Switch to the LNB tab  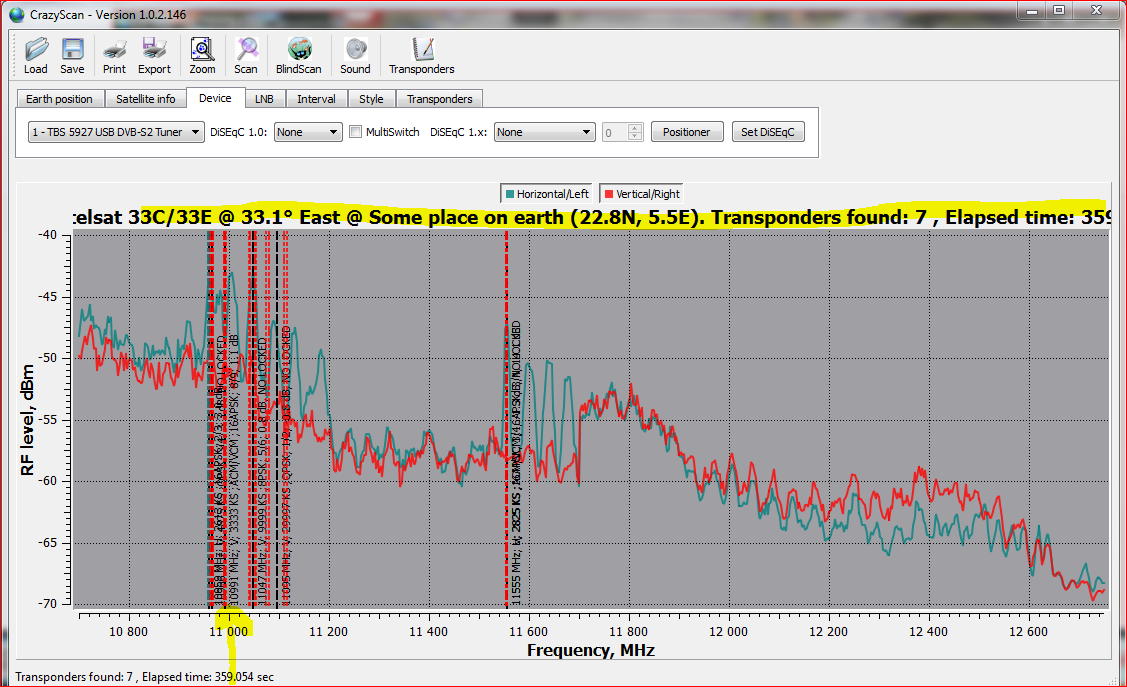coord(264,99)
